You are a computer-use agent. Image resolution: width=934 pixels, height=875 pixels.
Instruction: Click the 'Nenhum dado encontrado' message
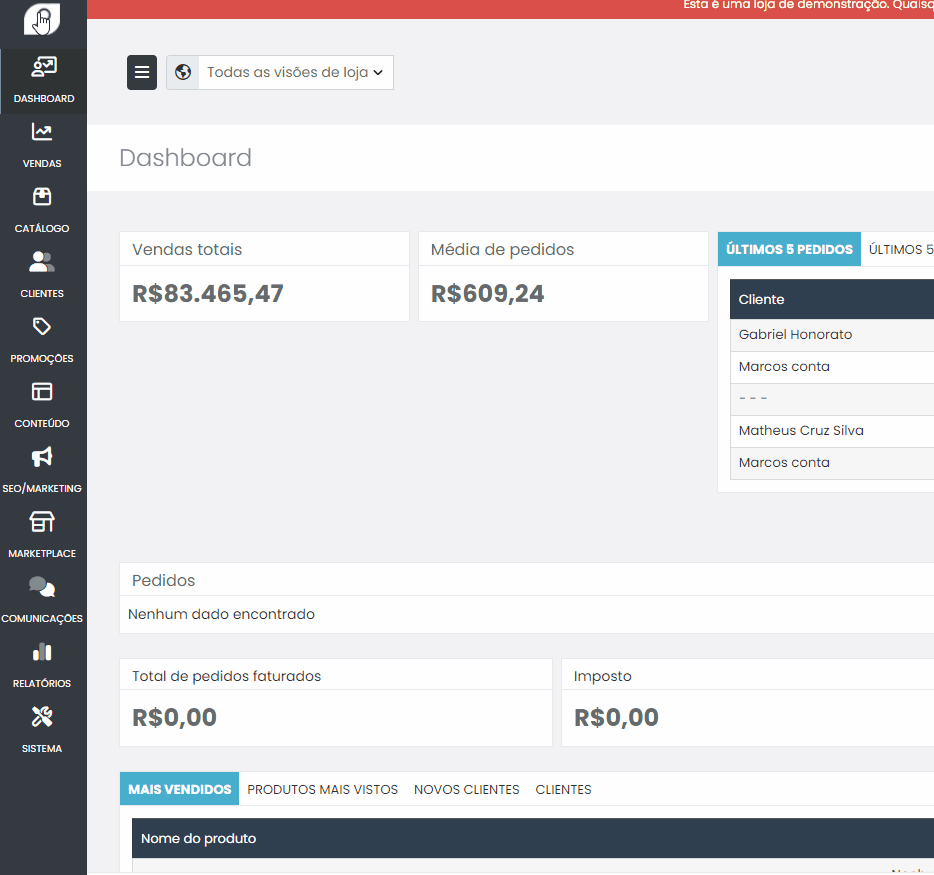222,614
